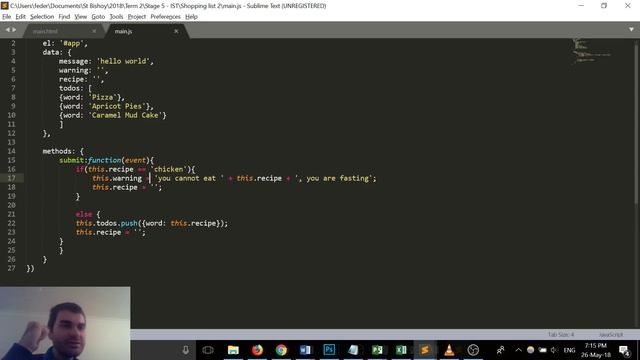Click the 'else' keyword on line 21
Image resolution: width=640 pixels, height=360 pixels.
84,214
